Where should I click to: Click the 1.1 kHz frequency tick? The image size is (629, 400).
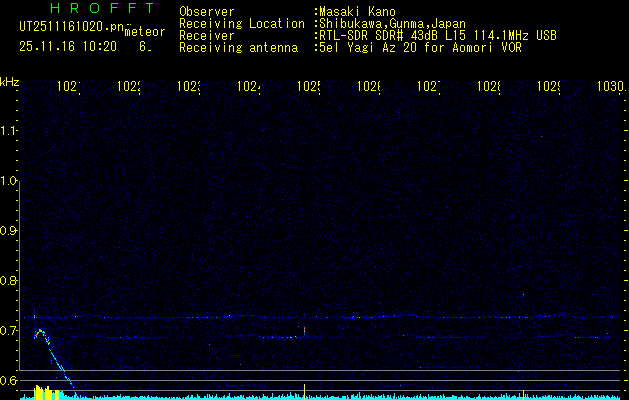coord(9,131)
